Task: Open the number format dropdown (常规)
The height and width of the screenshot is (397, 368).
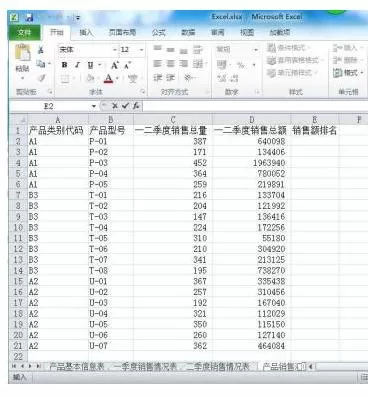Action: 256,50
